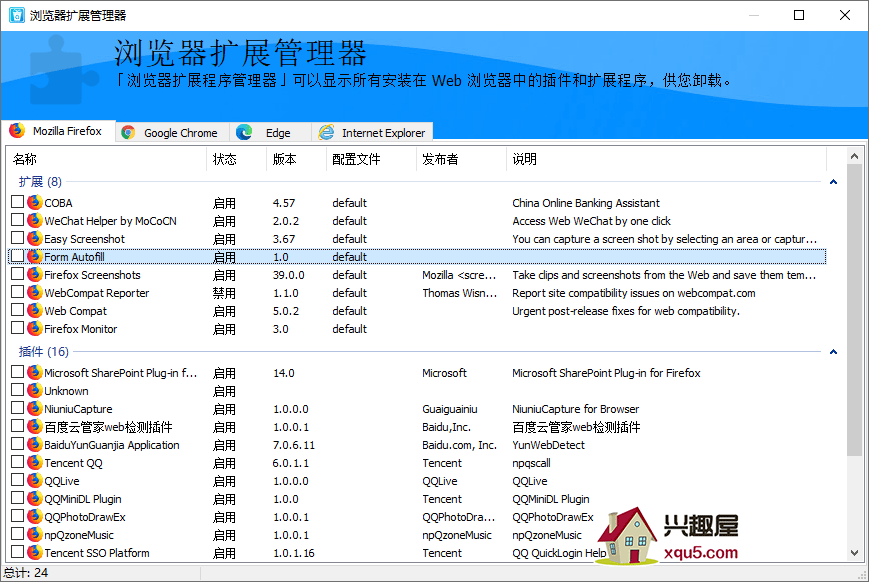Image resolution: width=869 pixels, height=582 pixels.
Task: Switch to the Edge tab
Action: click(x=270, y=132)
